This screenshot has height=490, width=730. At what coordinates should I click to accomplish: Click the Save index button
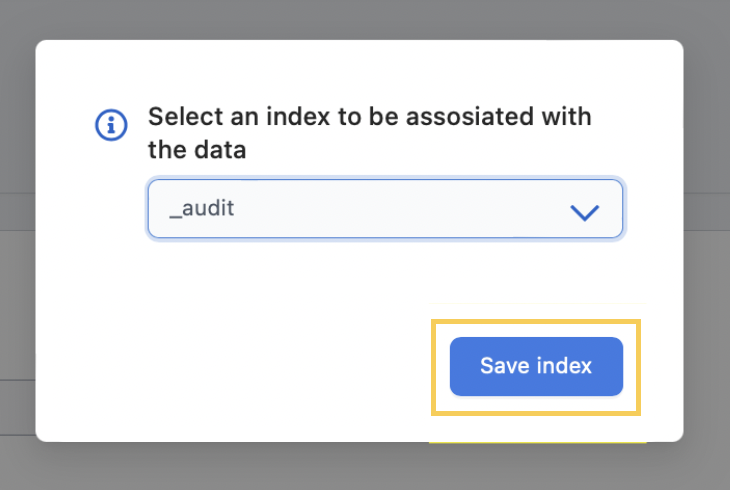pos(536,366)
